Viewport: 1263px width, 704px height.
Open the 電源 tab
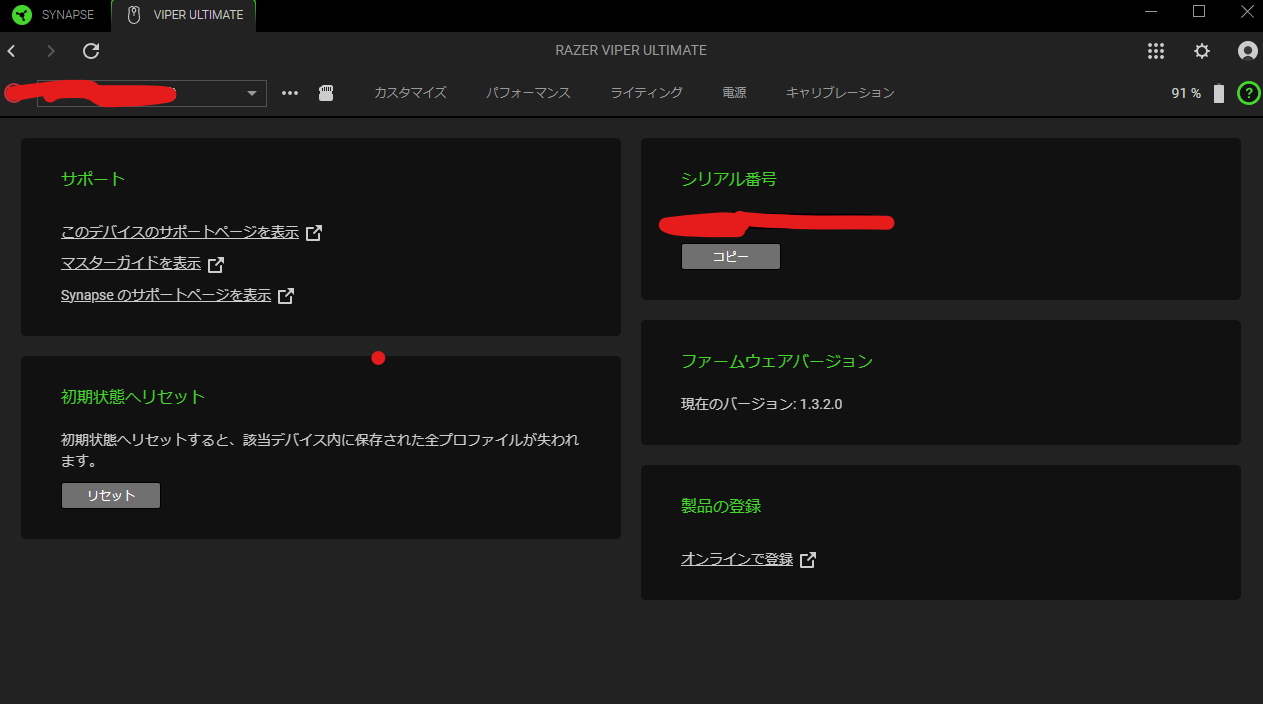(734, 93)
